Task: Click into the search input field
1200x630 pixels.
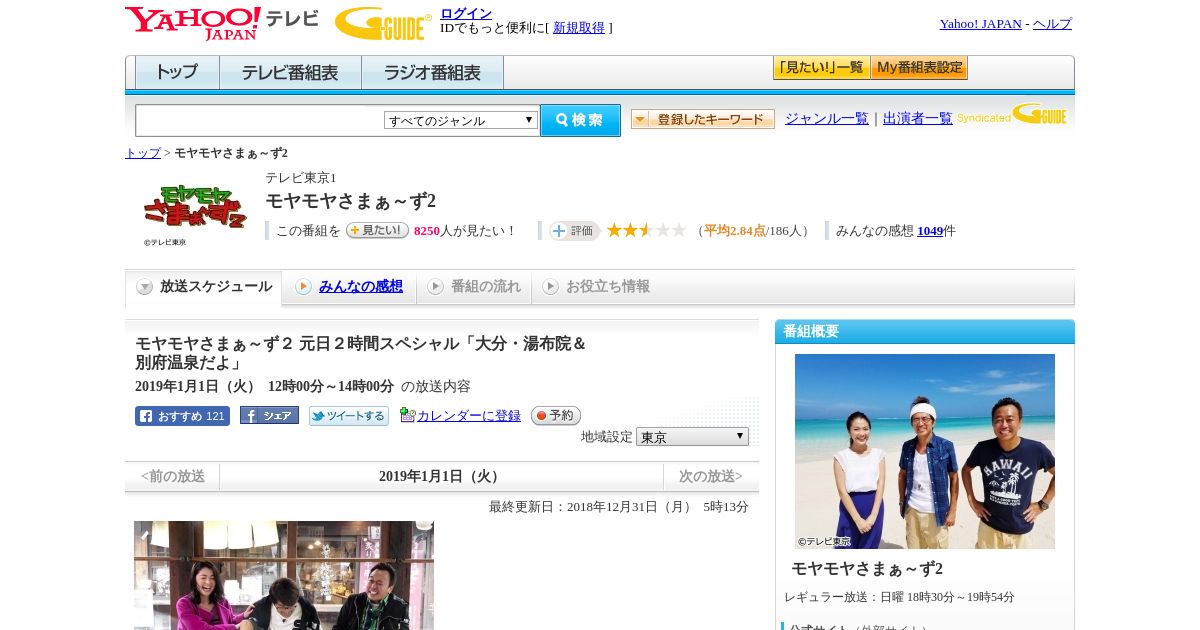Action: tap(260, 120)
